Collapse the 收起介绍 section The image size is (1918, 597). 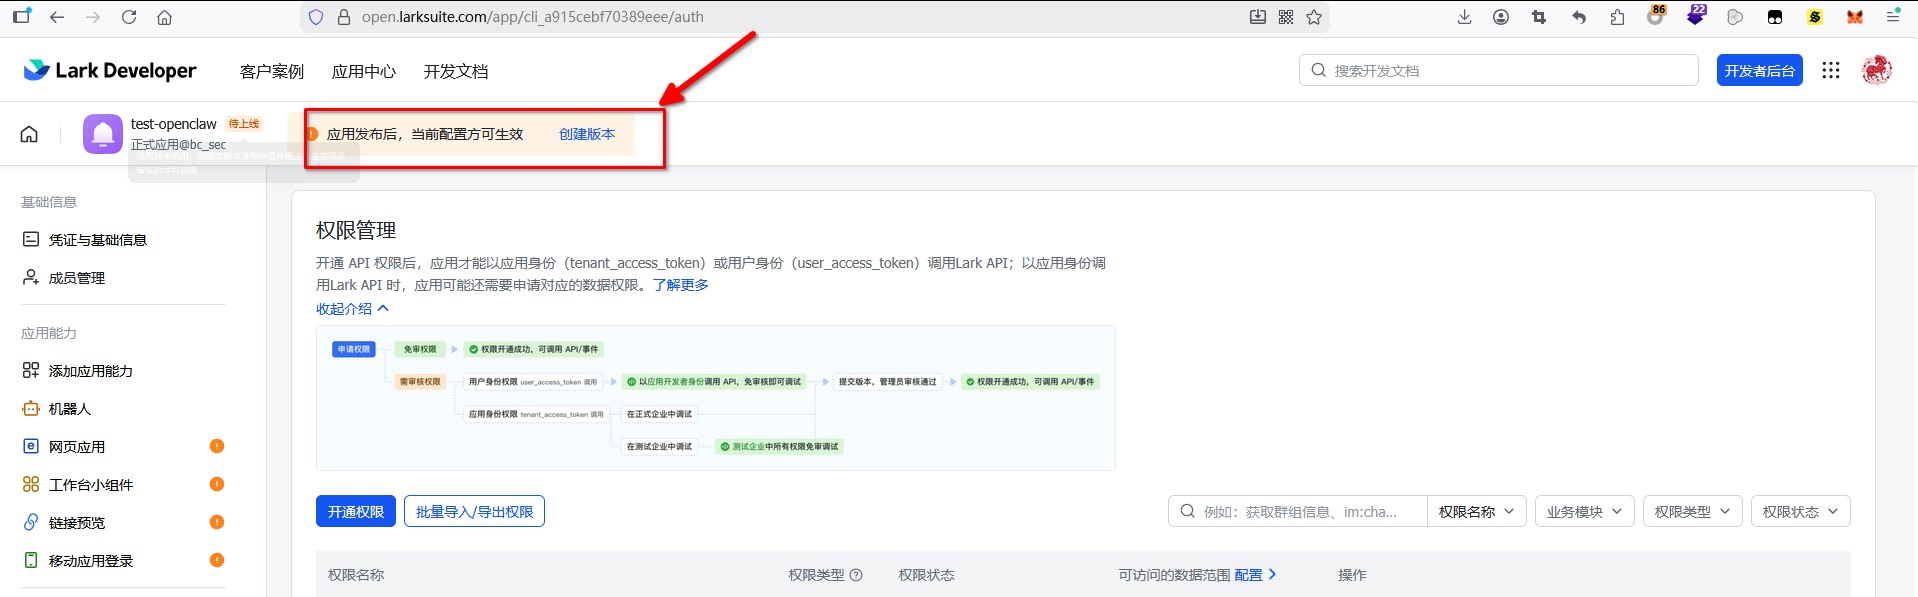[352, 309]
